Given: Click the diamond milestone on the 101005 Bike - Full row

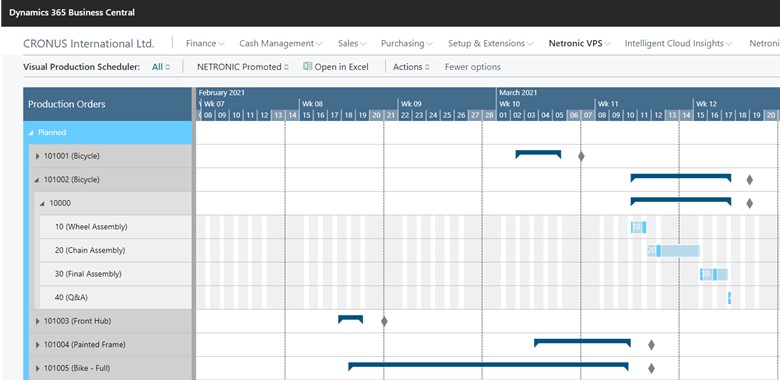Looking at the screenshot, I should point(651,369).
